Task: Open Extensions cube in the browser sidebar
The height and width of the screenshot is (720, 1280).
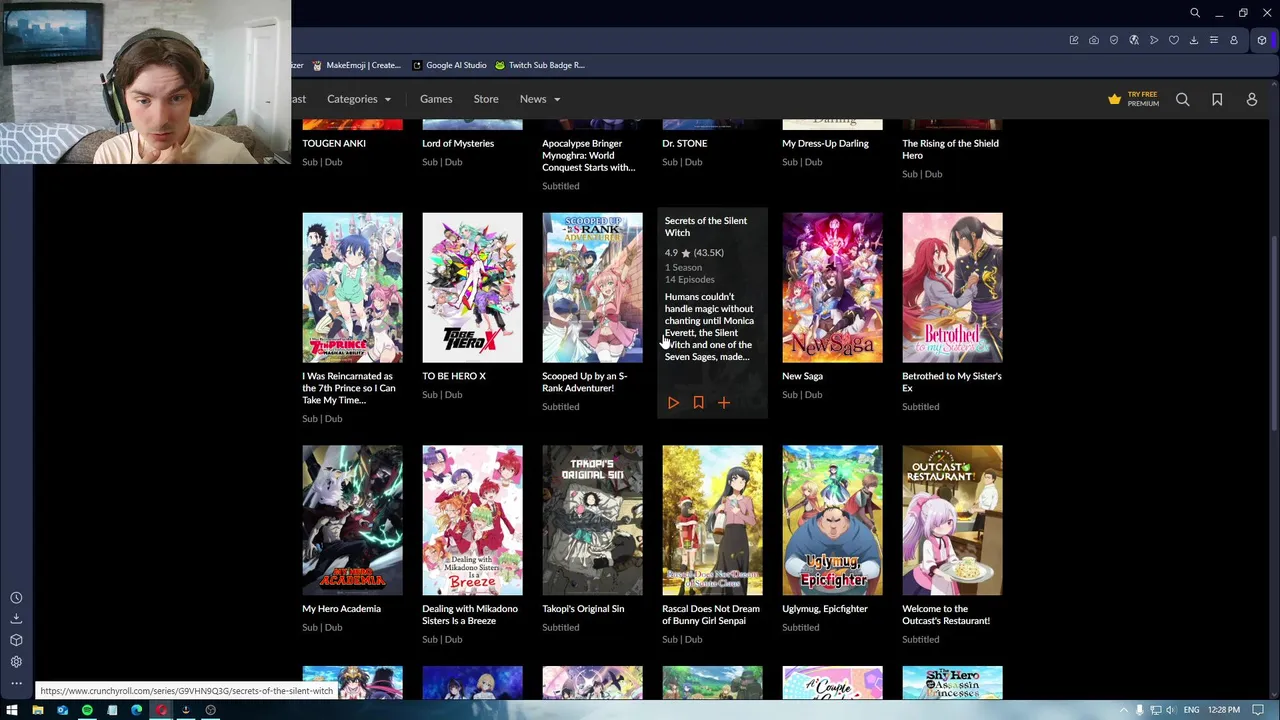Action: 16,640
